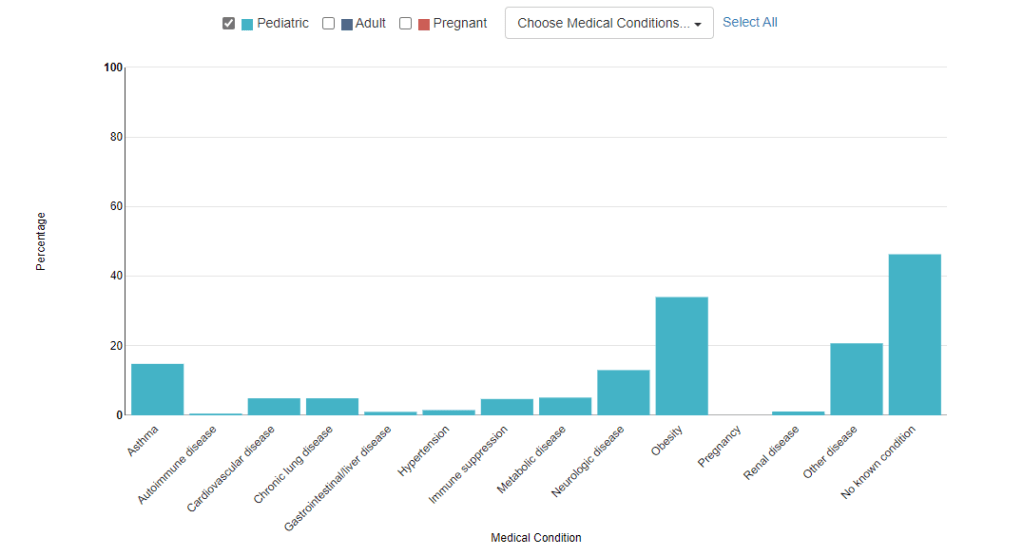Click the Pediatric legend label text
Image resolution: width=1023 pixels, height=556 pixels.
click(283, 23)
